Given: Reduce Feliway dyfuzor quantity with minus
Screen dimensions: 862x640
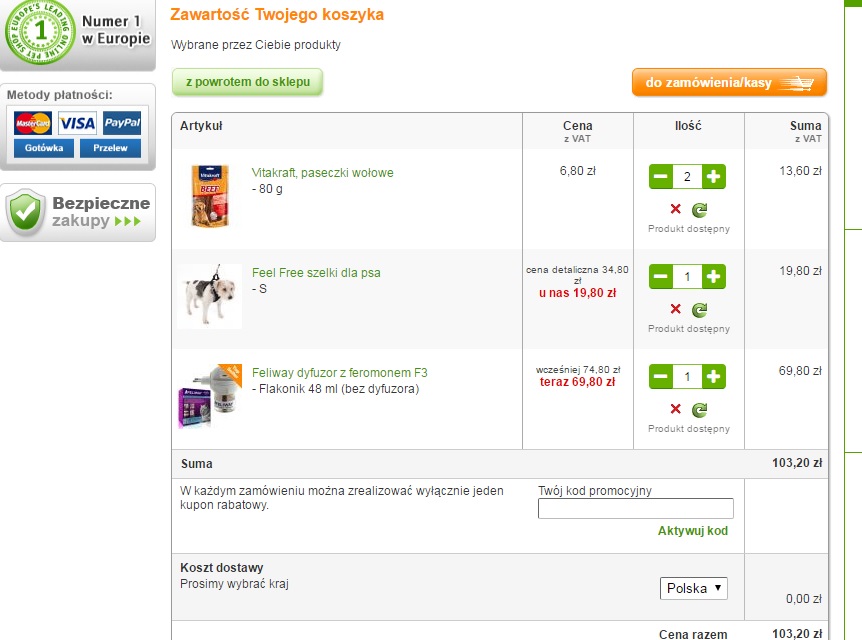Looking at the screenshot, I should click(x=661, y=377).
